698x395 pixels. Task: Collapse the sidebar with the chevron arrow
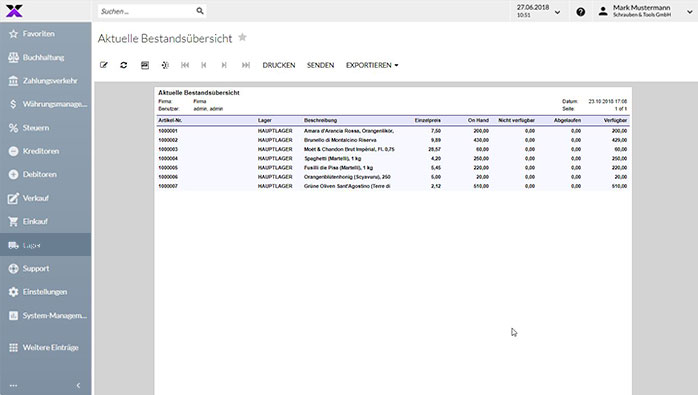[78, 385]
